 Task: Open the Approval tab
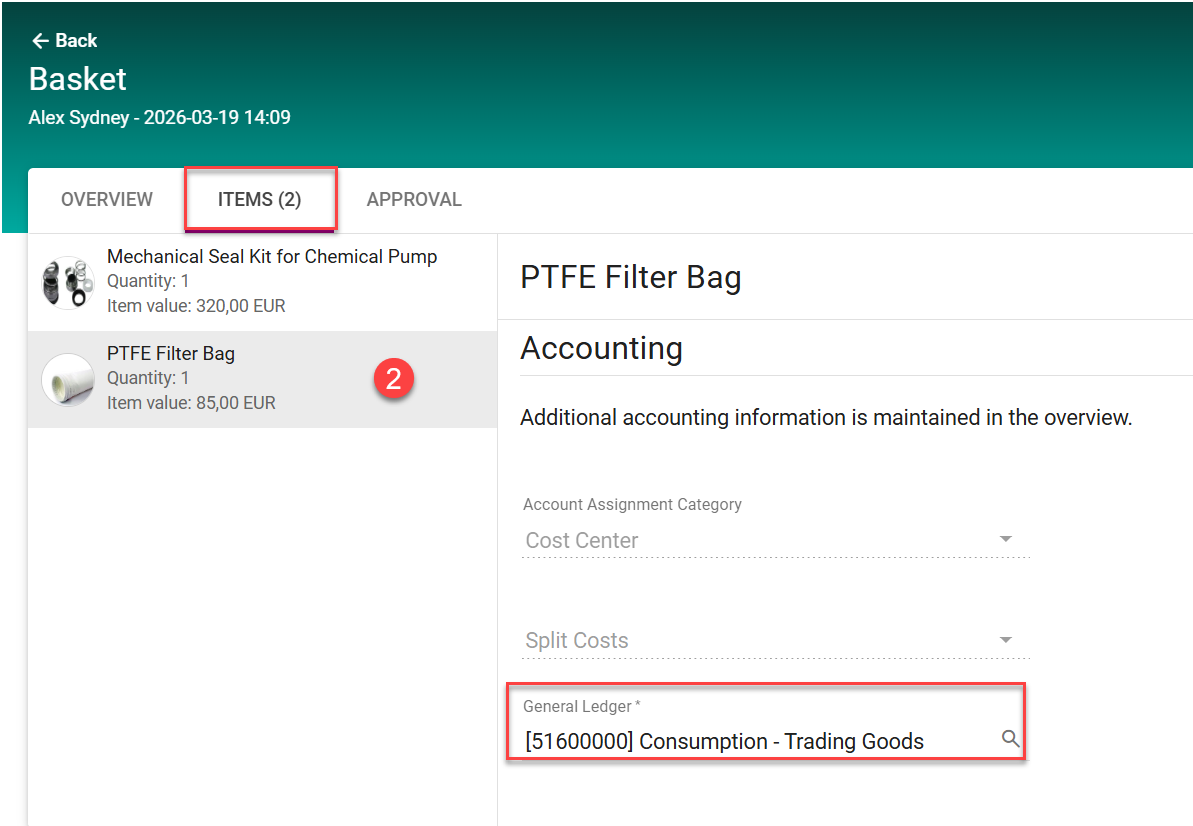click(414, 199)
